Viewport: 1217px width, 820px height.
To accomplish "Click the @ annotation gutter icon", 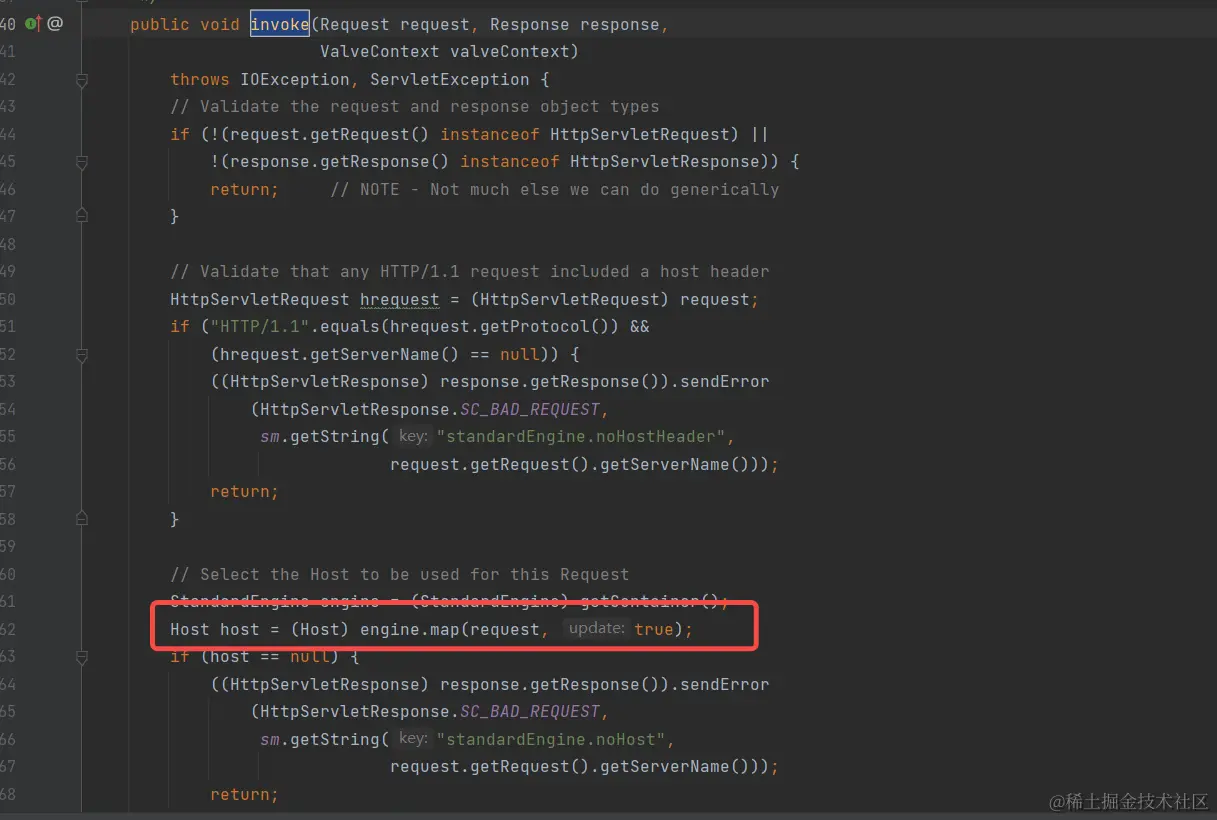I will 55,23.
